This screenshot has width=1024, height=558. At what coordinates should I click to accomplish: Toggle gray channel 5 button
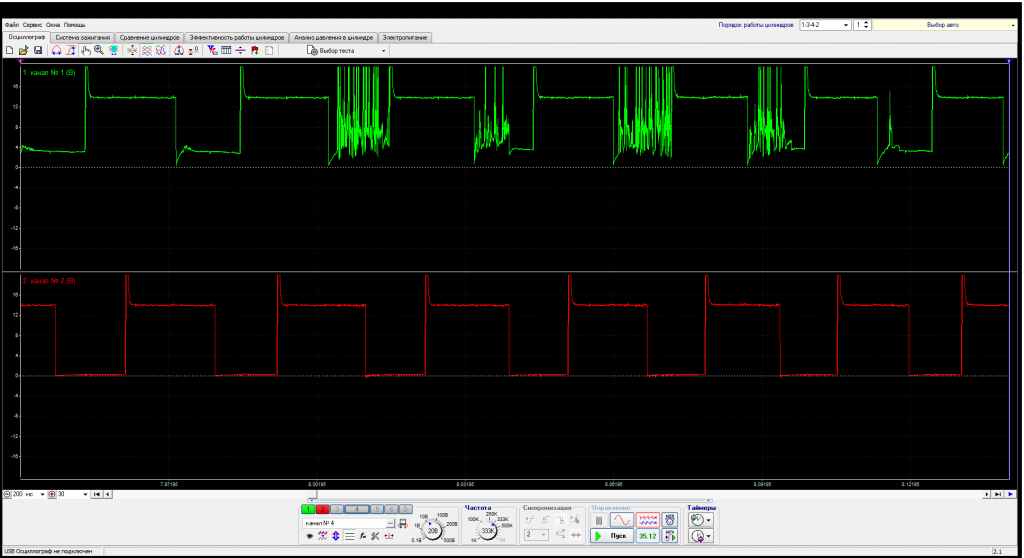377,509
